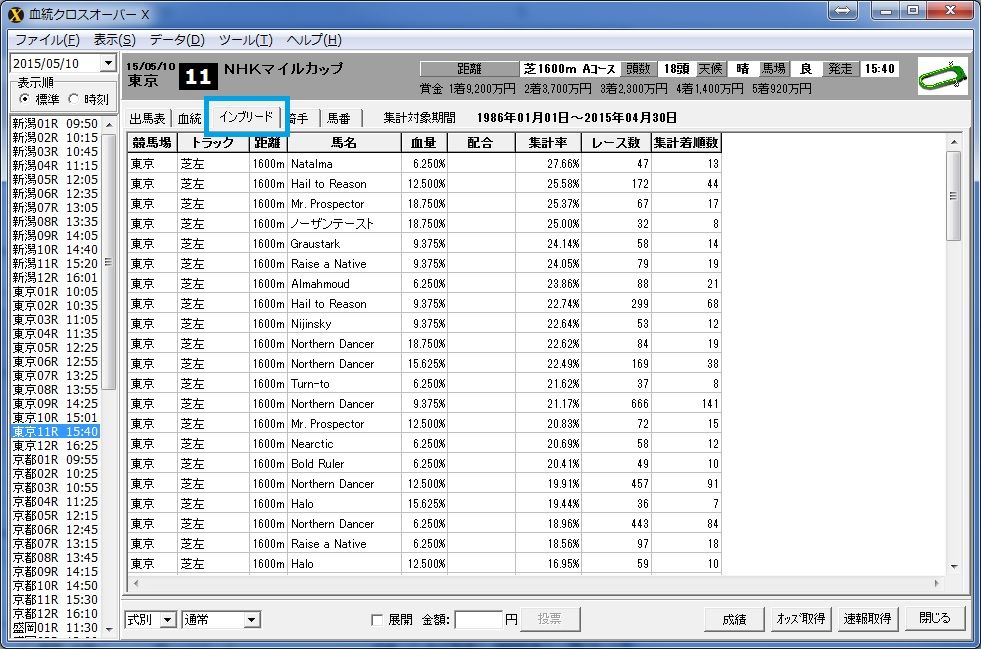
Task: Sort by the 配合 column header
Action: (x=480, y=143)
